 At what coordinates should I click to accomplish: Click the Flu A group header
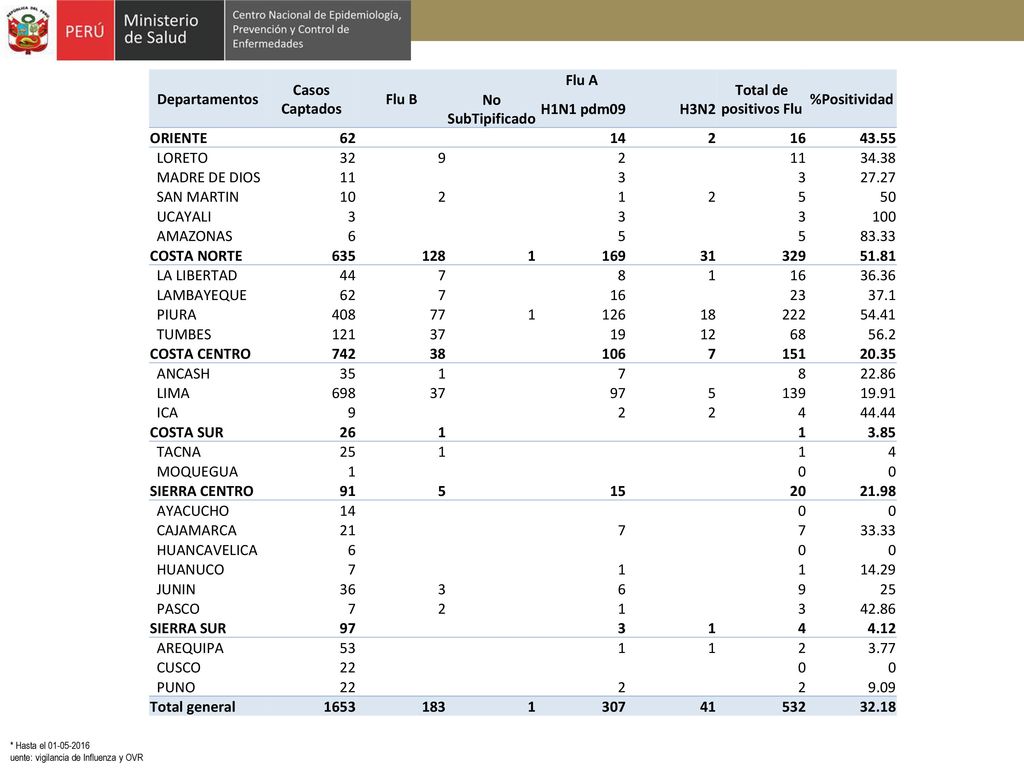[x=581, y=80]
